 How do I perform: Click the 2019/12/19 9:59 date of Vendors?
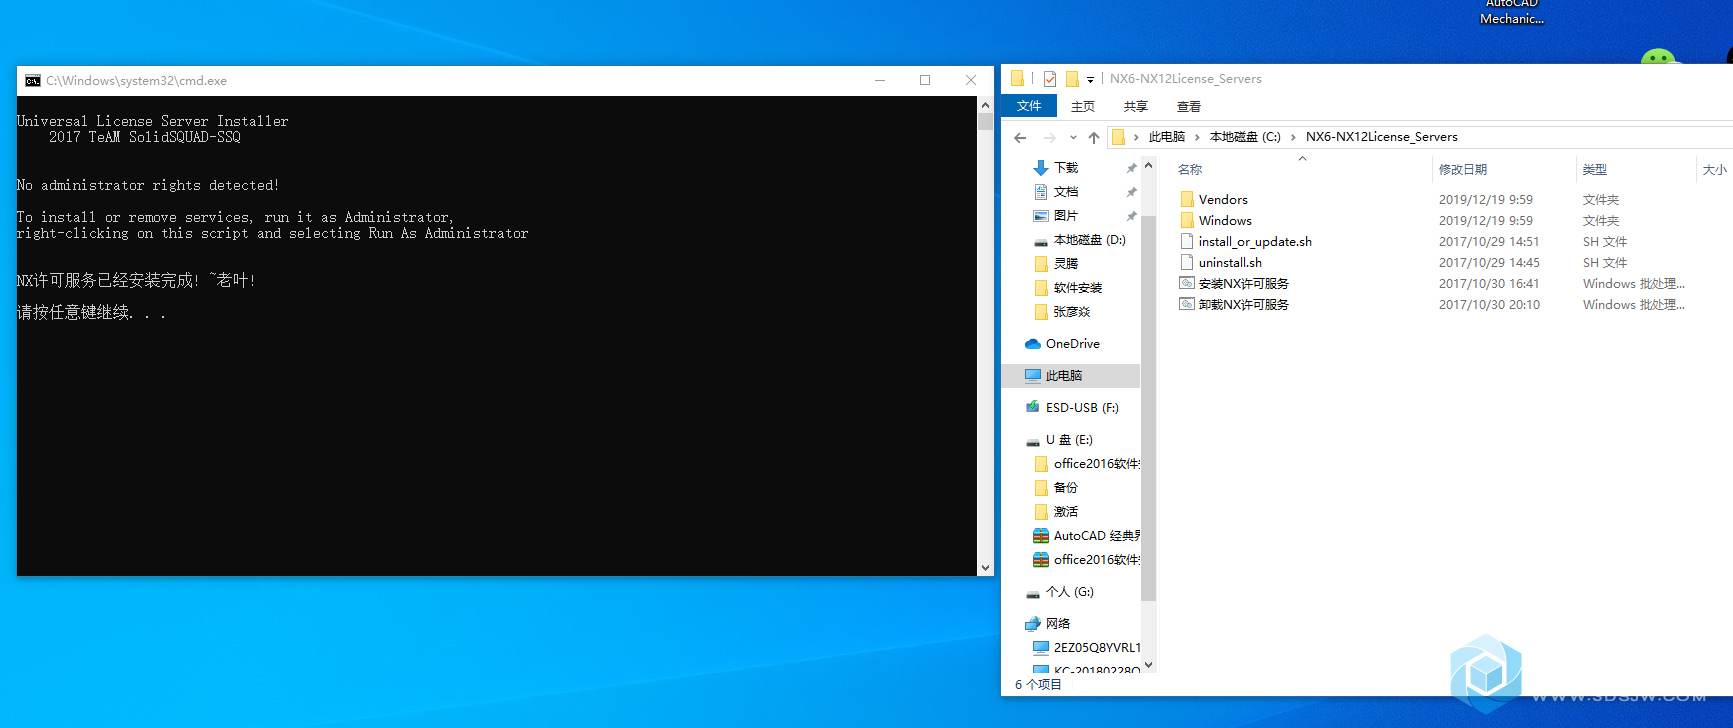(x=1486, y=200)
